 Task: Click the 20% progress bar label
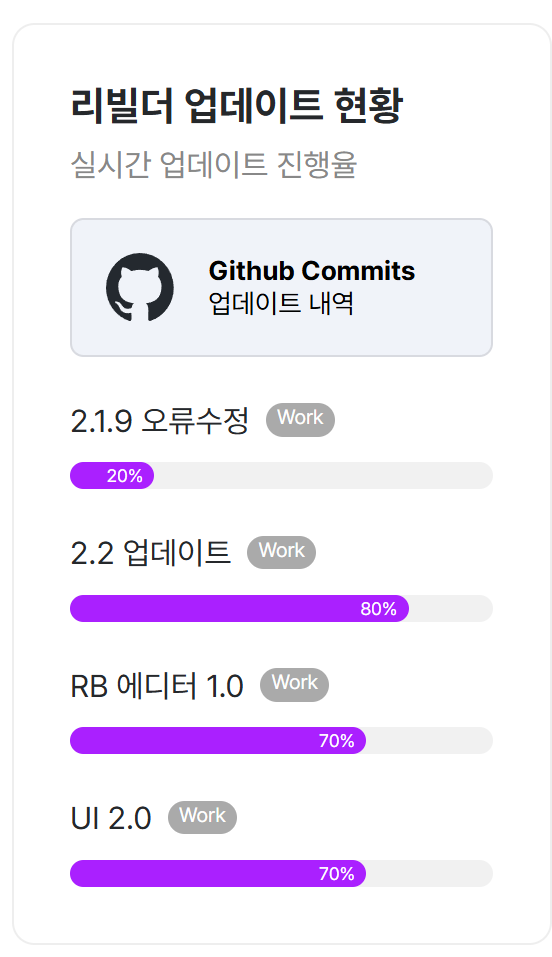point(125,475)
